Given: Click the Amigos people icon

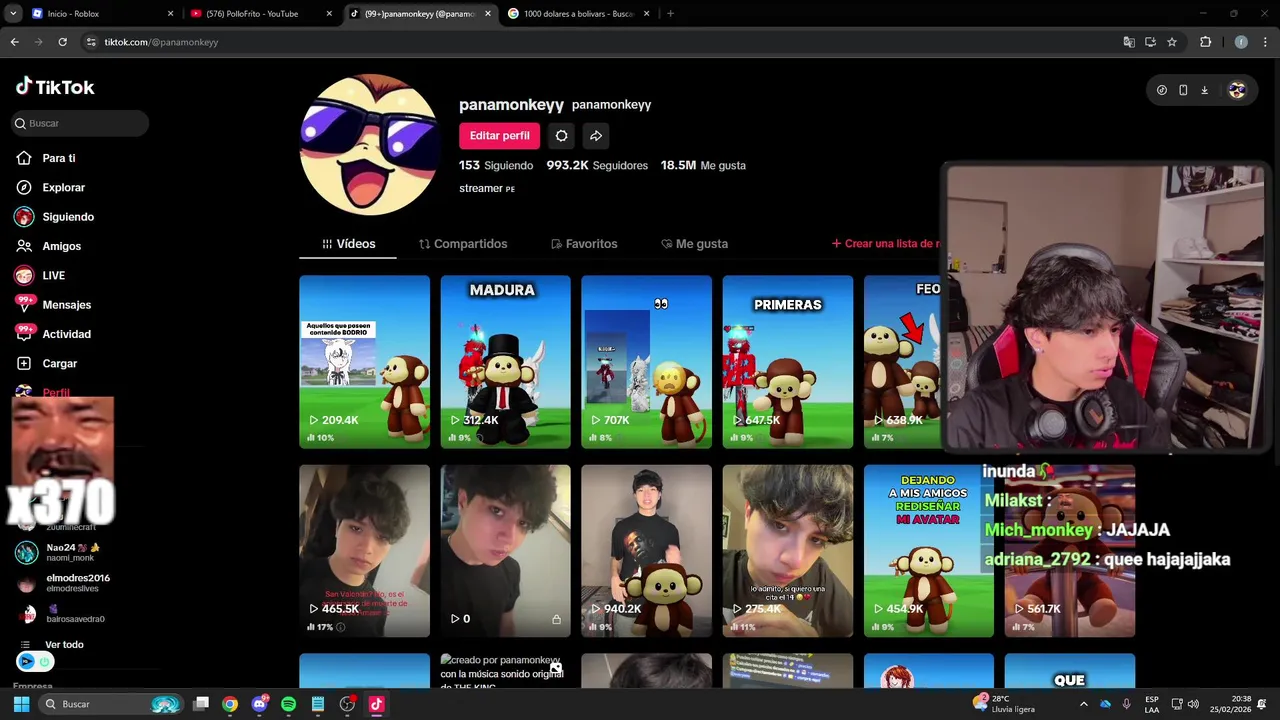Looking at the screenshot, I should 24,246.
